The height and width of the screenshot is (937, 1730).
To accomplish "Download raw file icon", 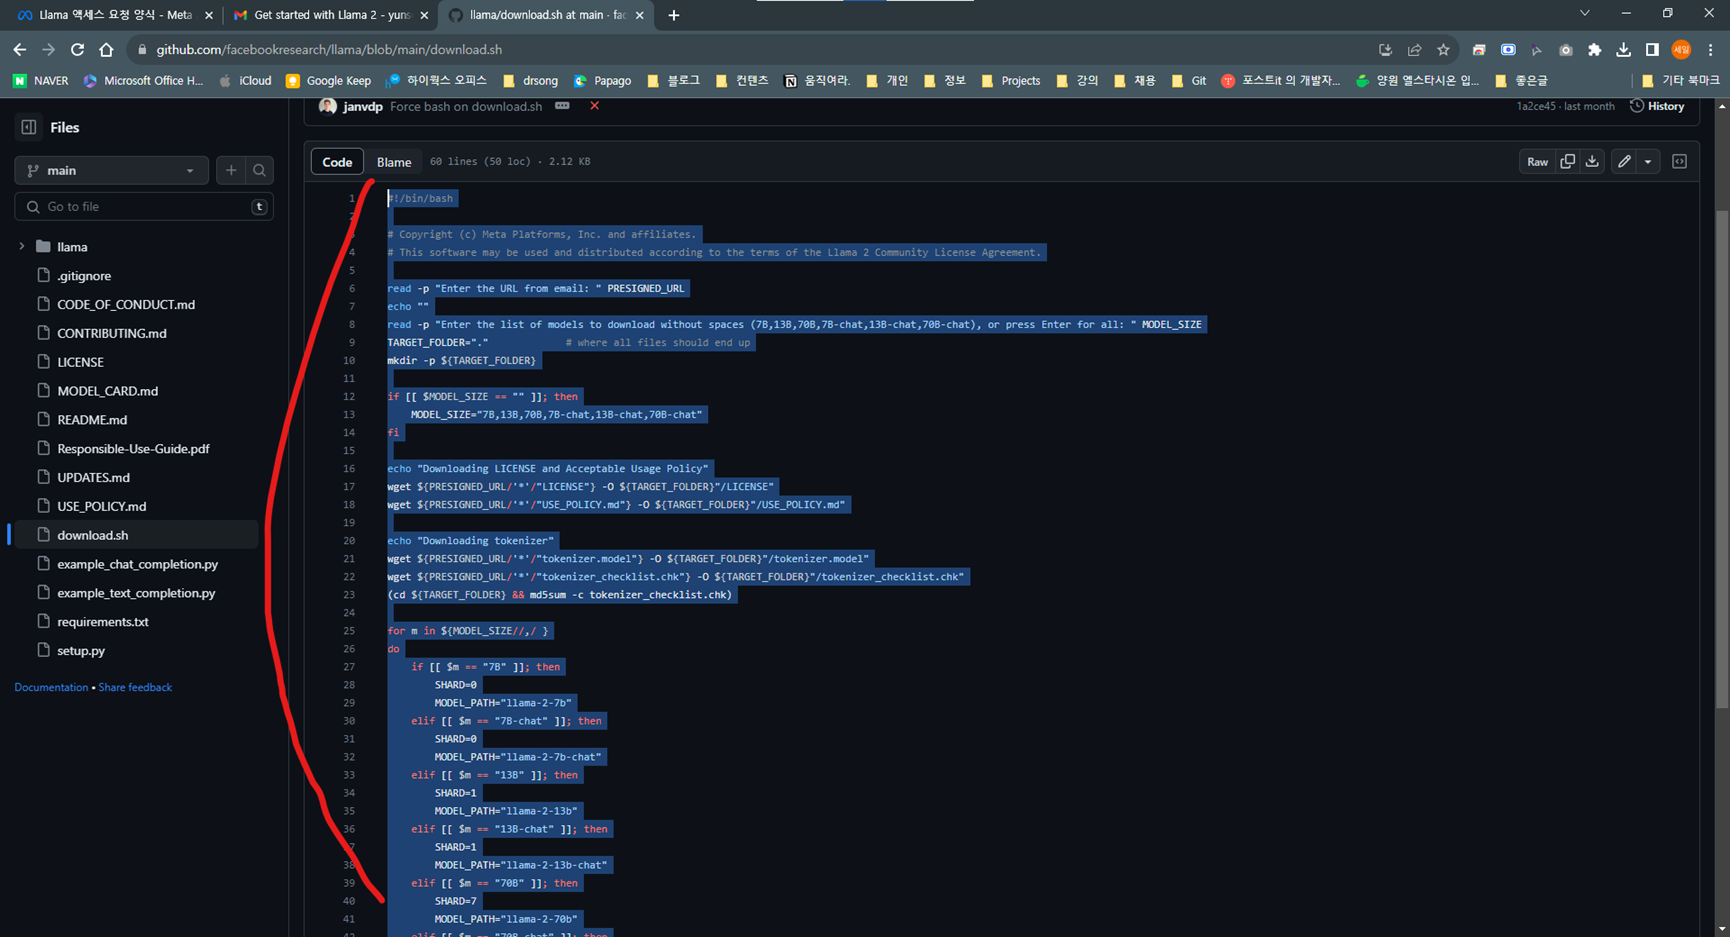I will click(1592, 162).
